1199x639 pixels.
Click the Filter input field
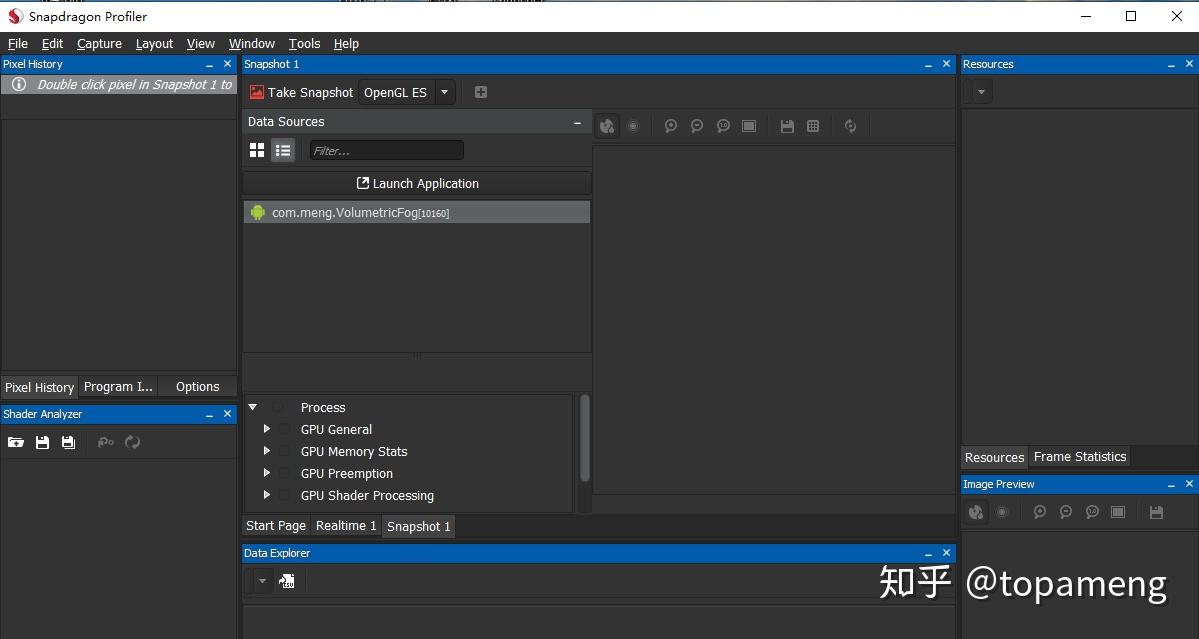point(387,151)
